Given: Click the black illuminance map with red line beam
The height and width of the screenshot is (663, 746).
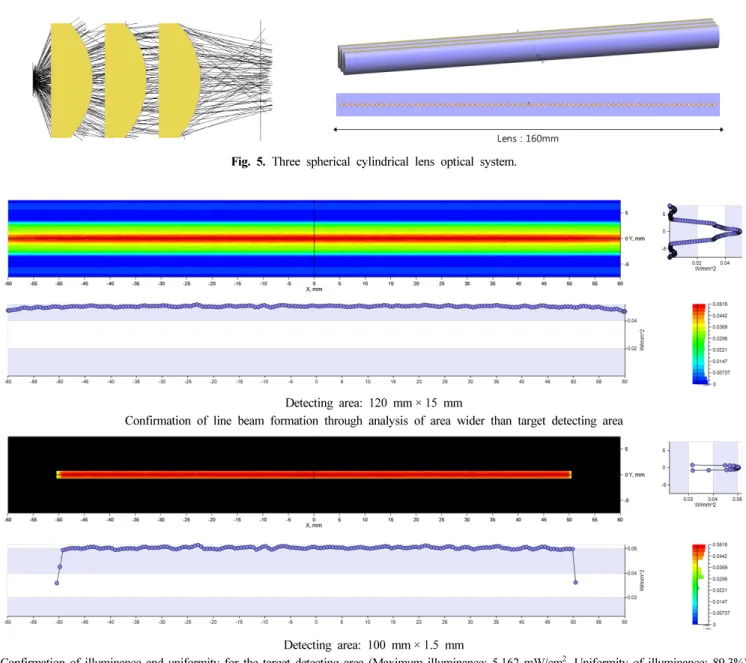Looking at the screenshot, I should 314,475.
